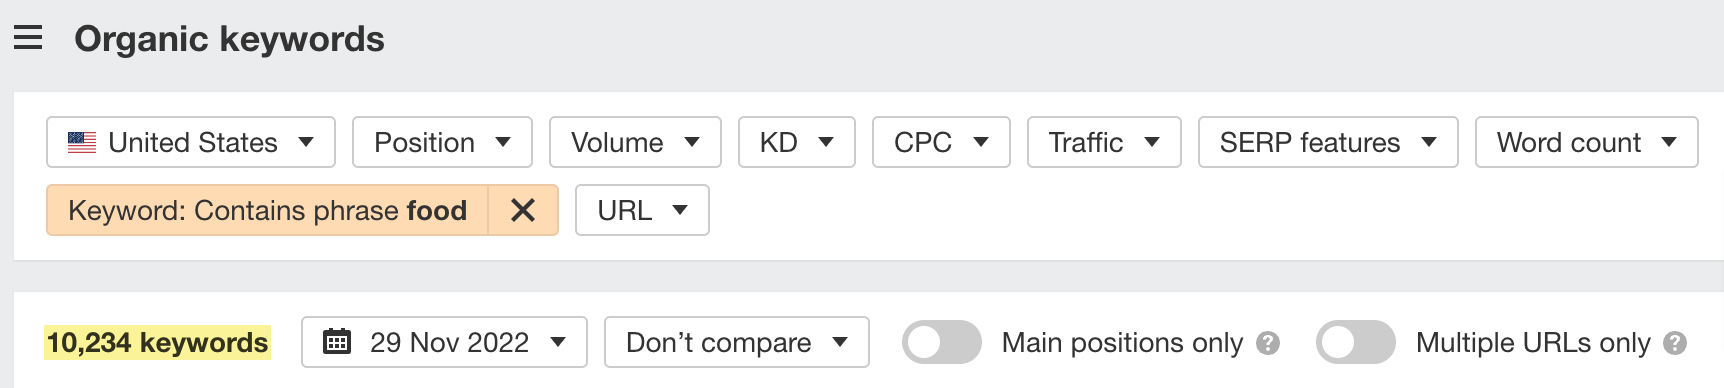
Task: Open the United States country dropdown
Action: click(x=191, y=142)
